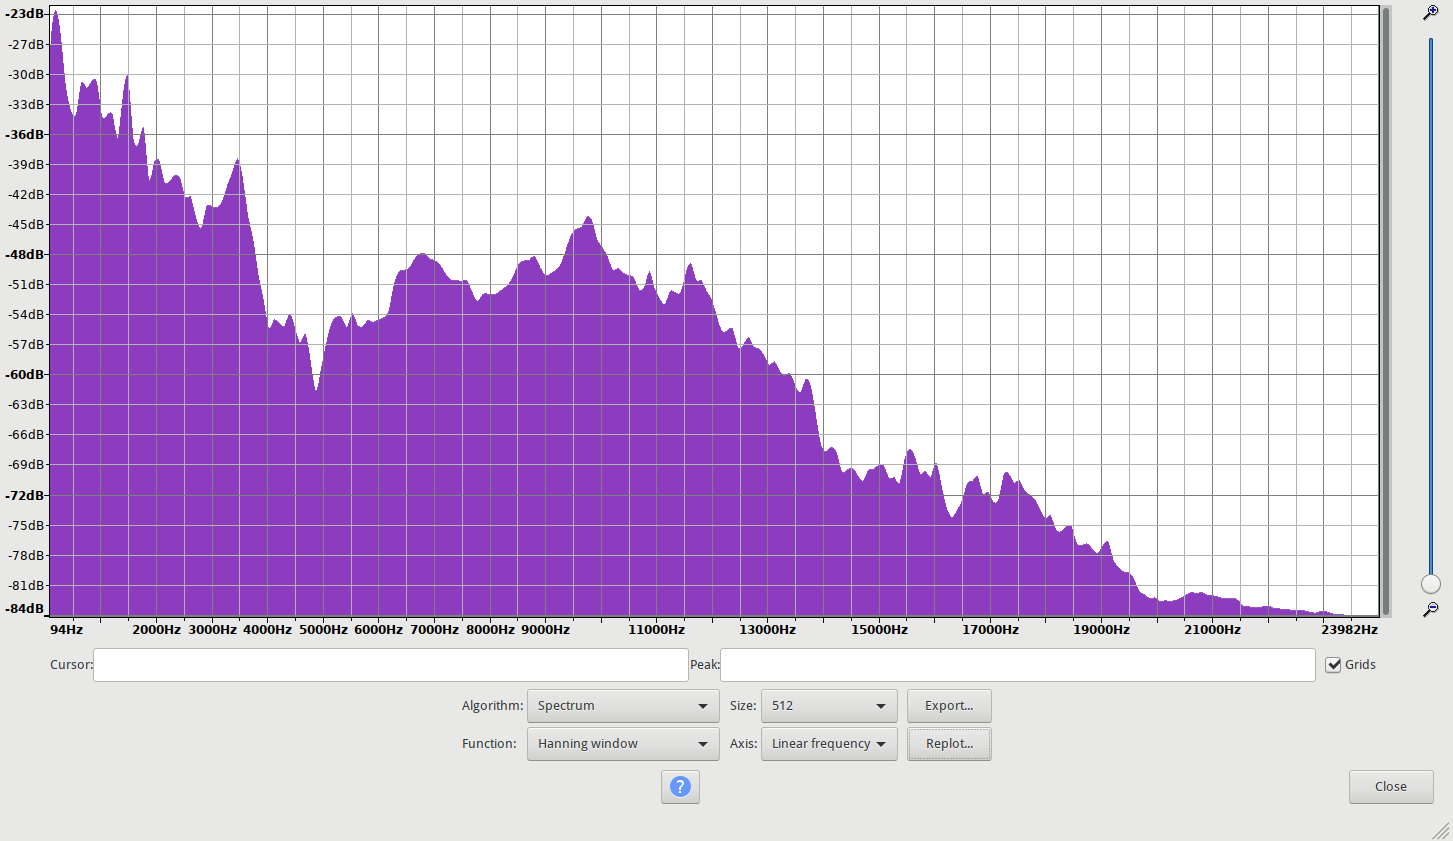Open the Function dropdown showing Hanning window
Screen dimensions: 1453x841
623,744
